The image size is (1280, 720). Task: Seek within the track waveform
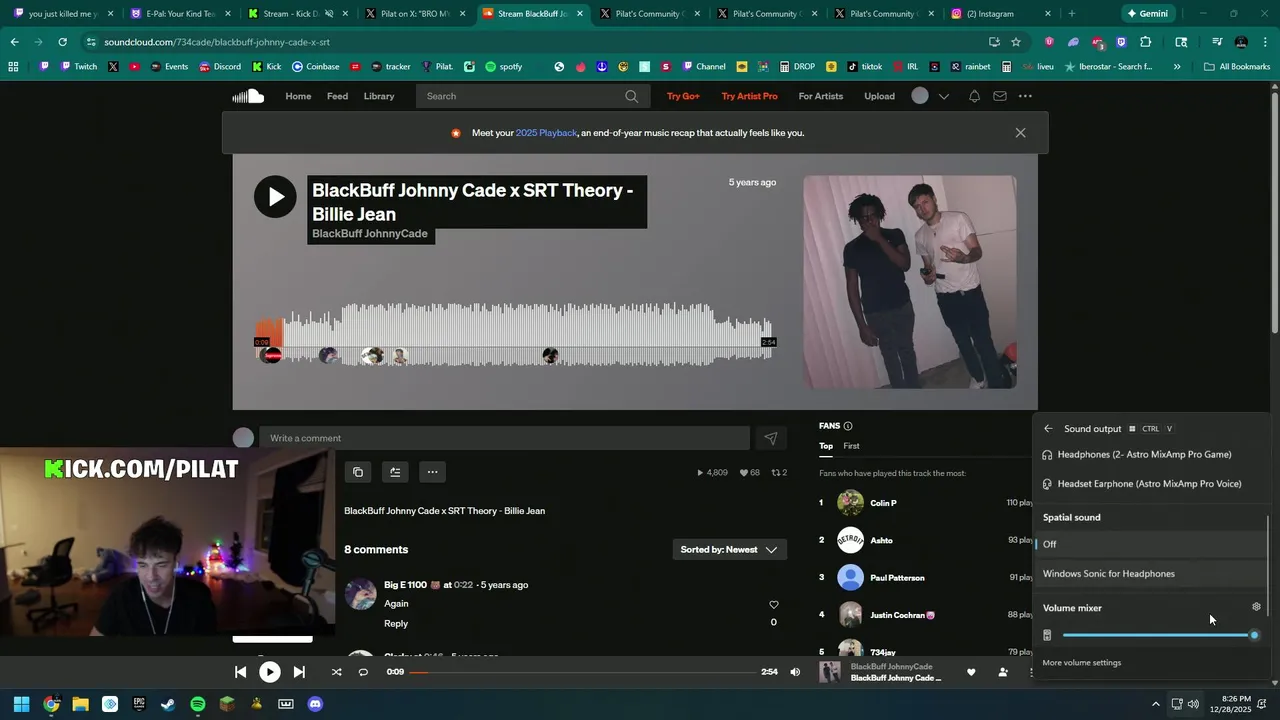(515, 335)
